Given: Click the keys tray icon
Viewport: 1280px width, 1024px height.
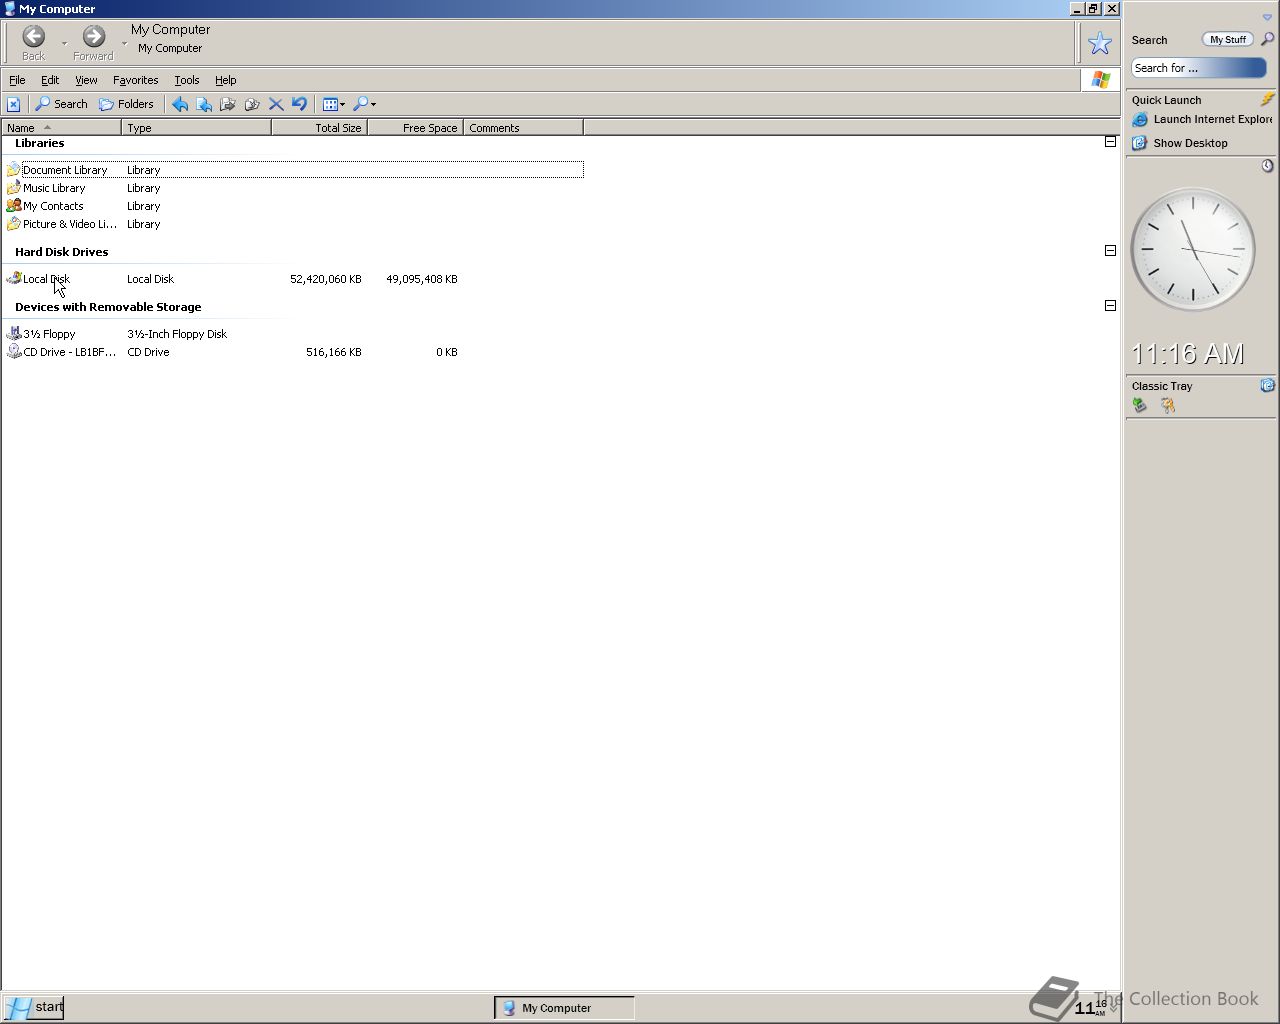Looking at the screenshot, I should click(1167, 405).
